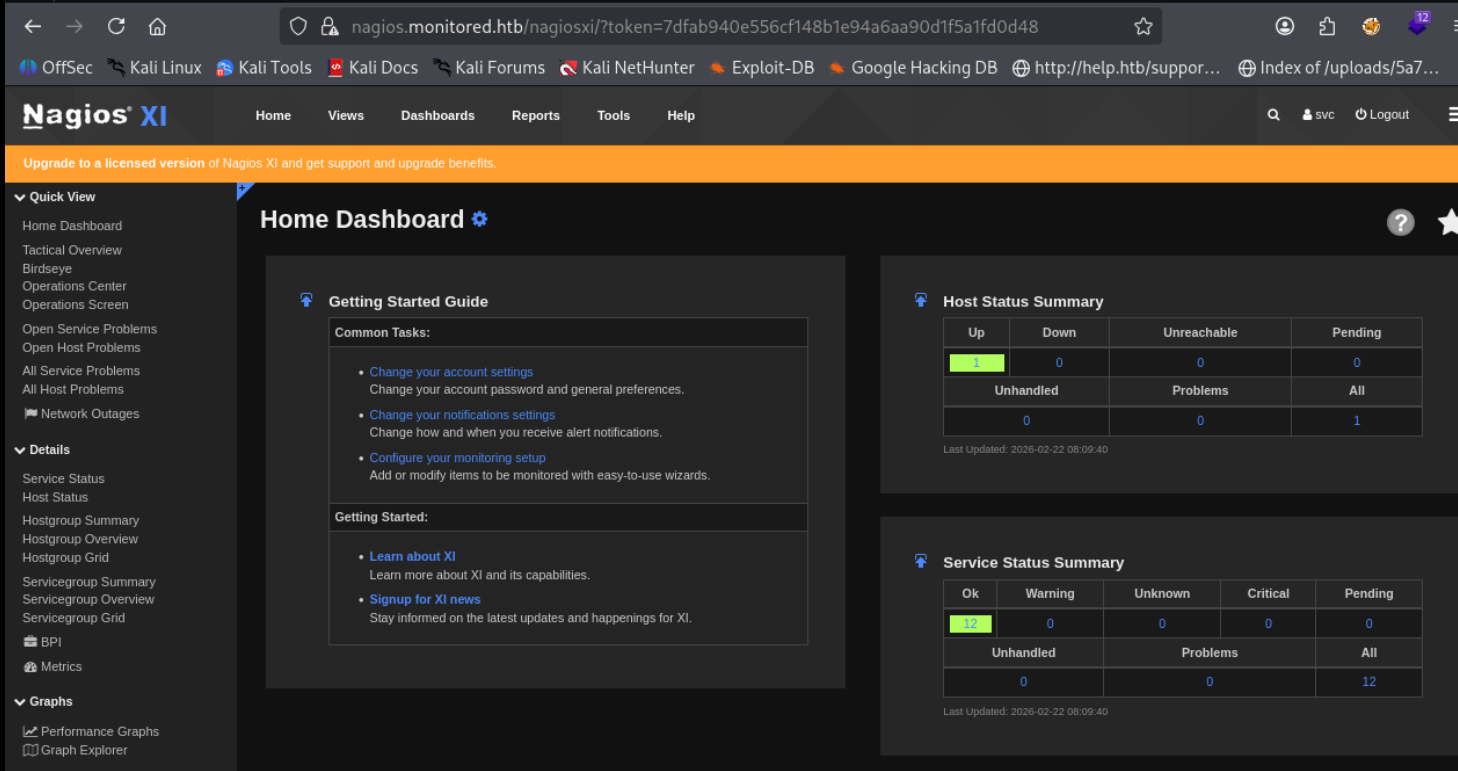Bookmark this page with the star icon
Screen dimensions: 1458x771
[x=1143, y=27]
